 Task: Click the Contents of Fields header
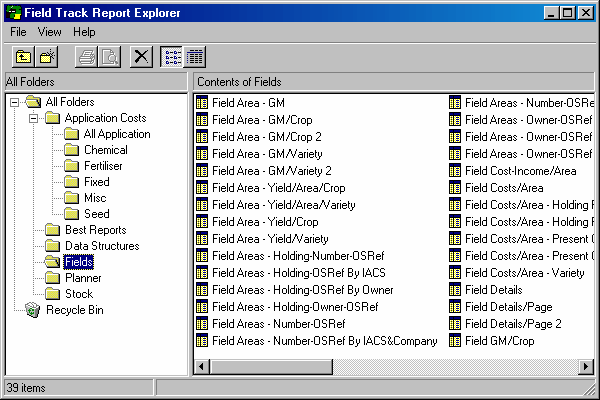tap(394, 82)
